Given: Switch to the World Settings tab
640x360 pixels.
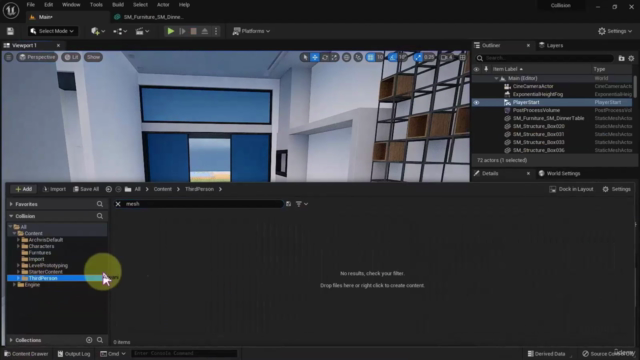Looking at the screenshot, I should [559, 173].
